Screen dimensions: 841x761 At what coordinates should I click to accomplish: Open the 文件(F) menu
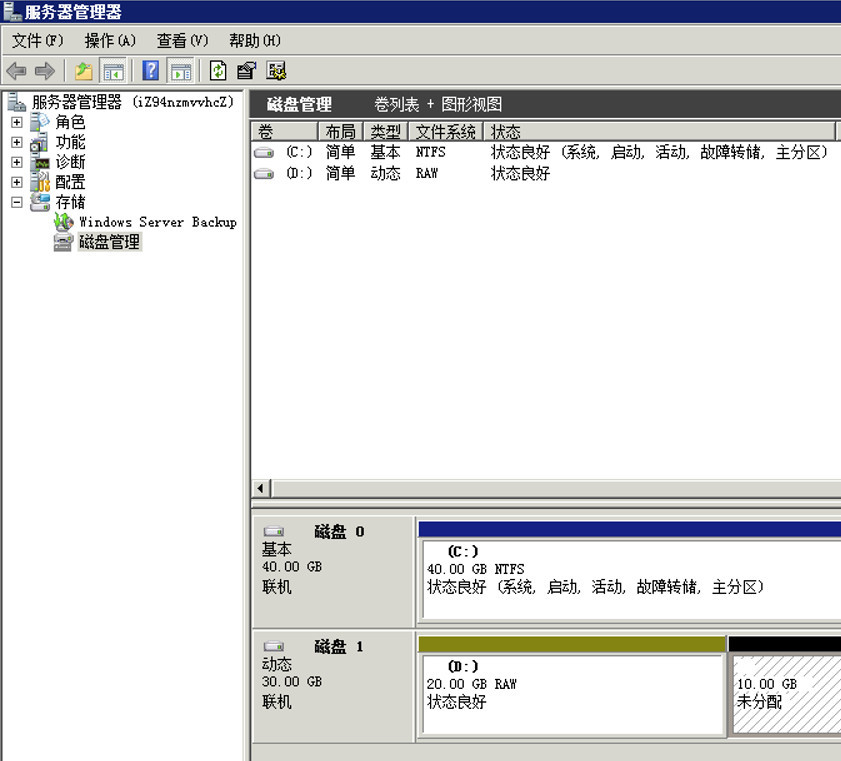coord(37,40)
